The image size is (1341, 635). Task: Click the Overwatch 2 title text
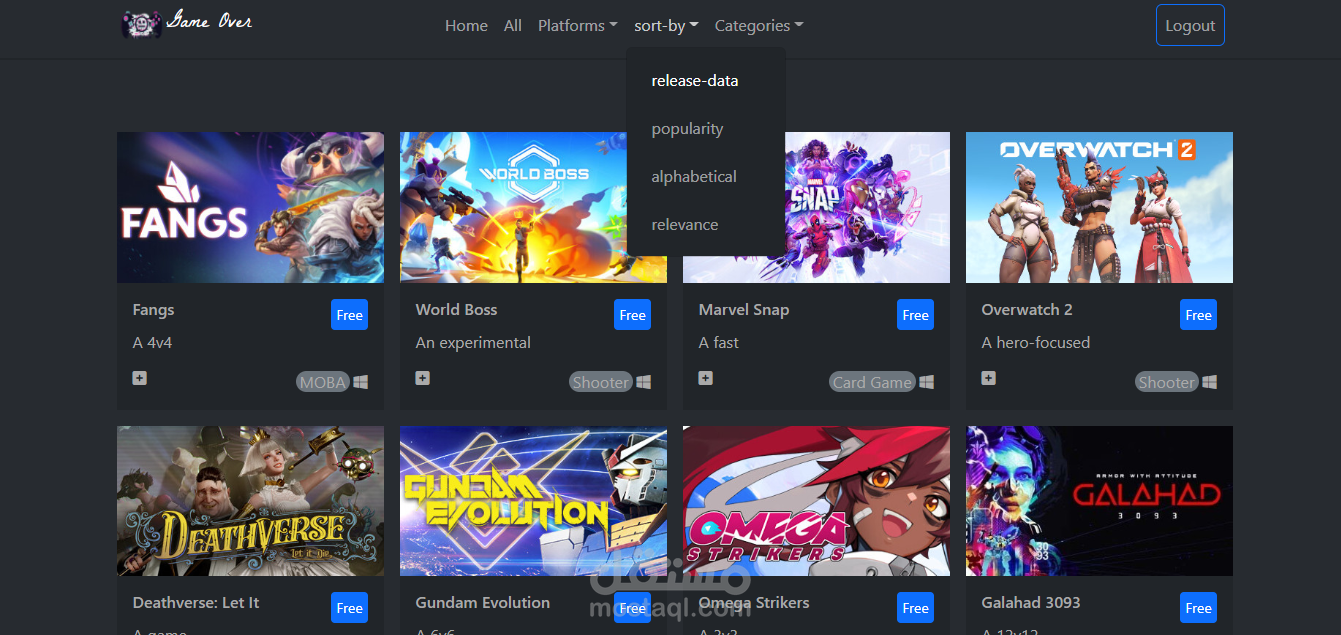[x=1027, y=310]
